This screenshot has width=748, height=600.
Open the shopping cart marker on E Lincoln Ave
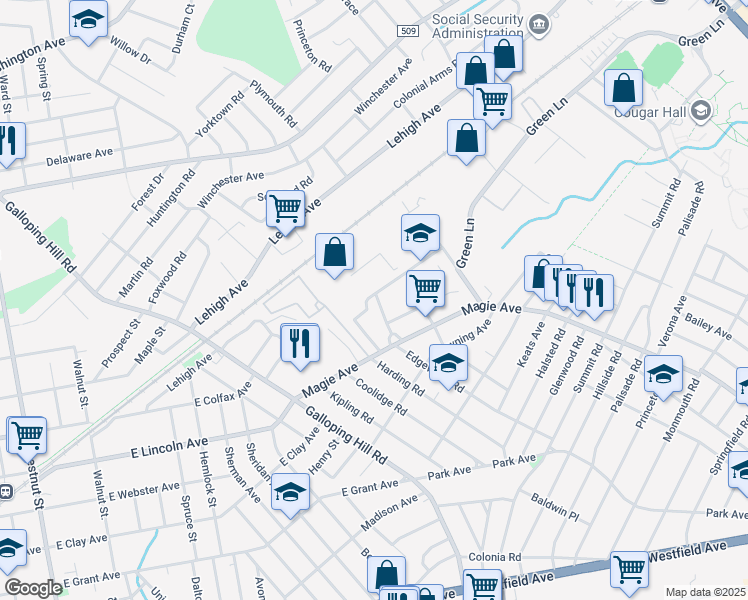pyautogui.click(x=26, y=435)
